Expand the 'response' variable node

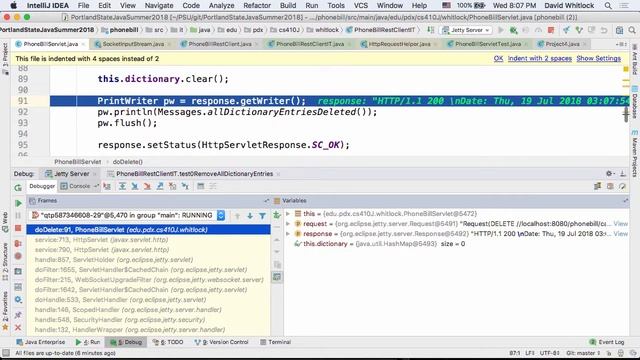pyautogui.click(x=288, y=234)
